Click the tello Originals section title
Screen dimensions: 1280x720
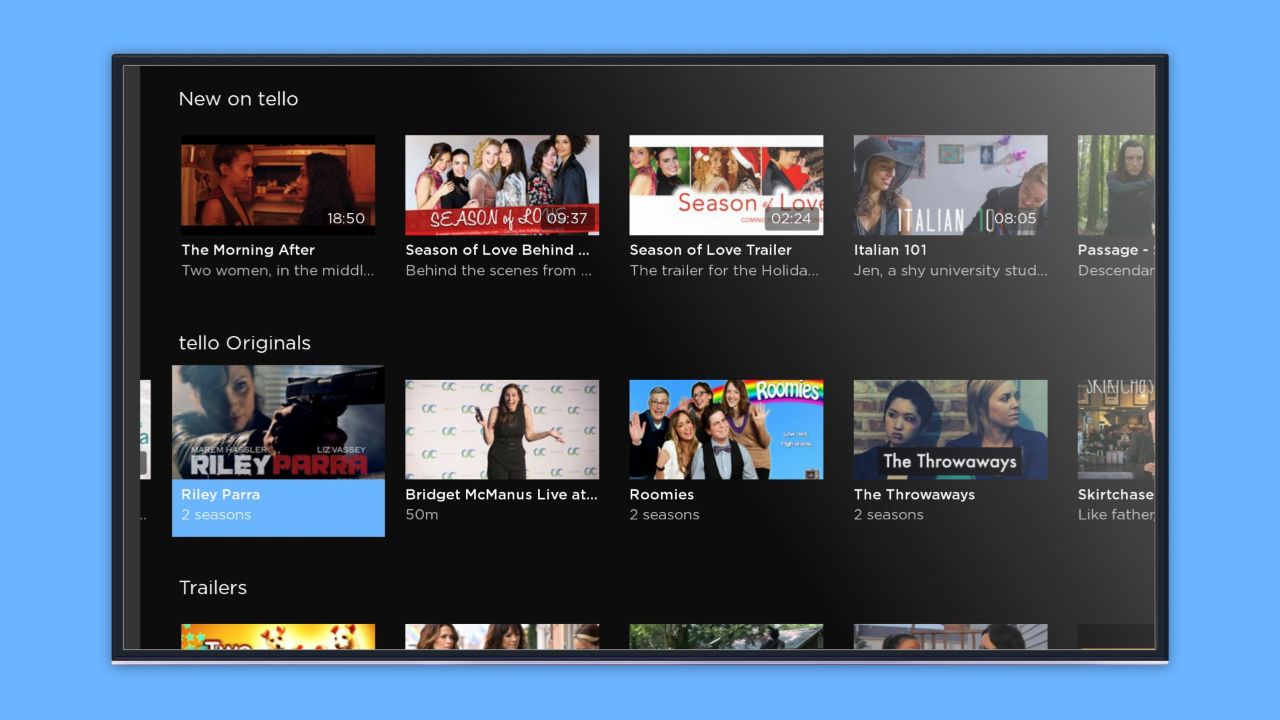point(244,342)
